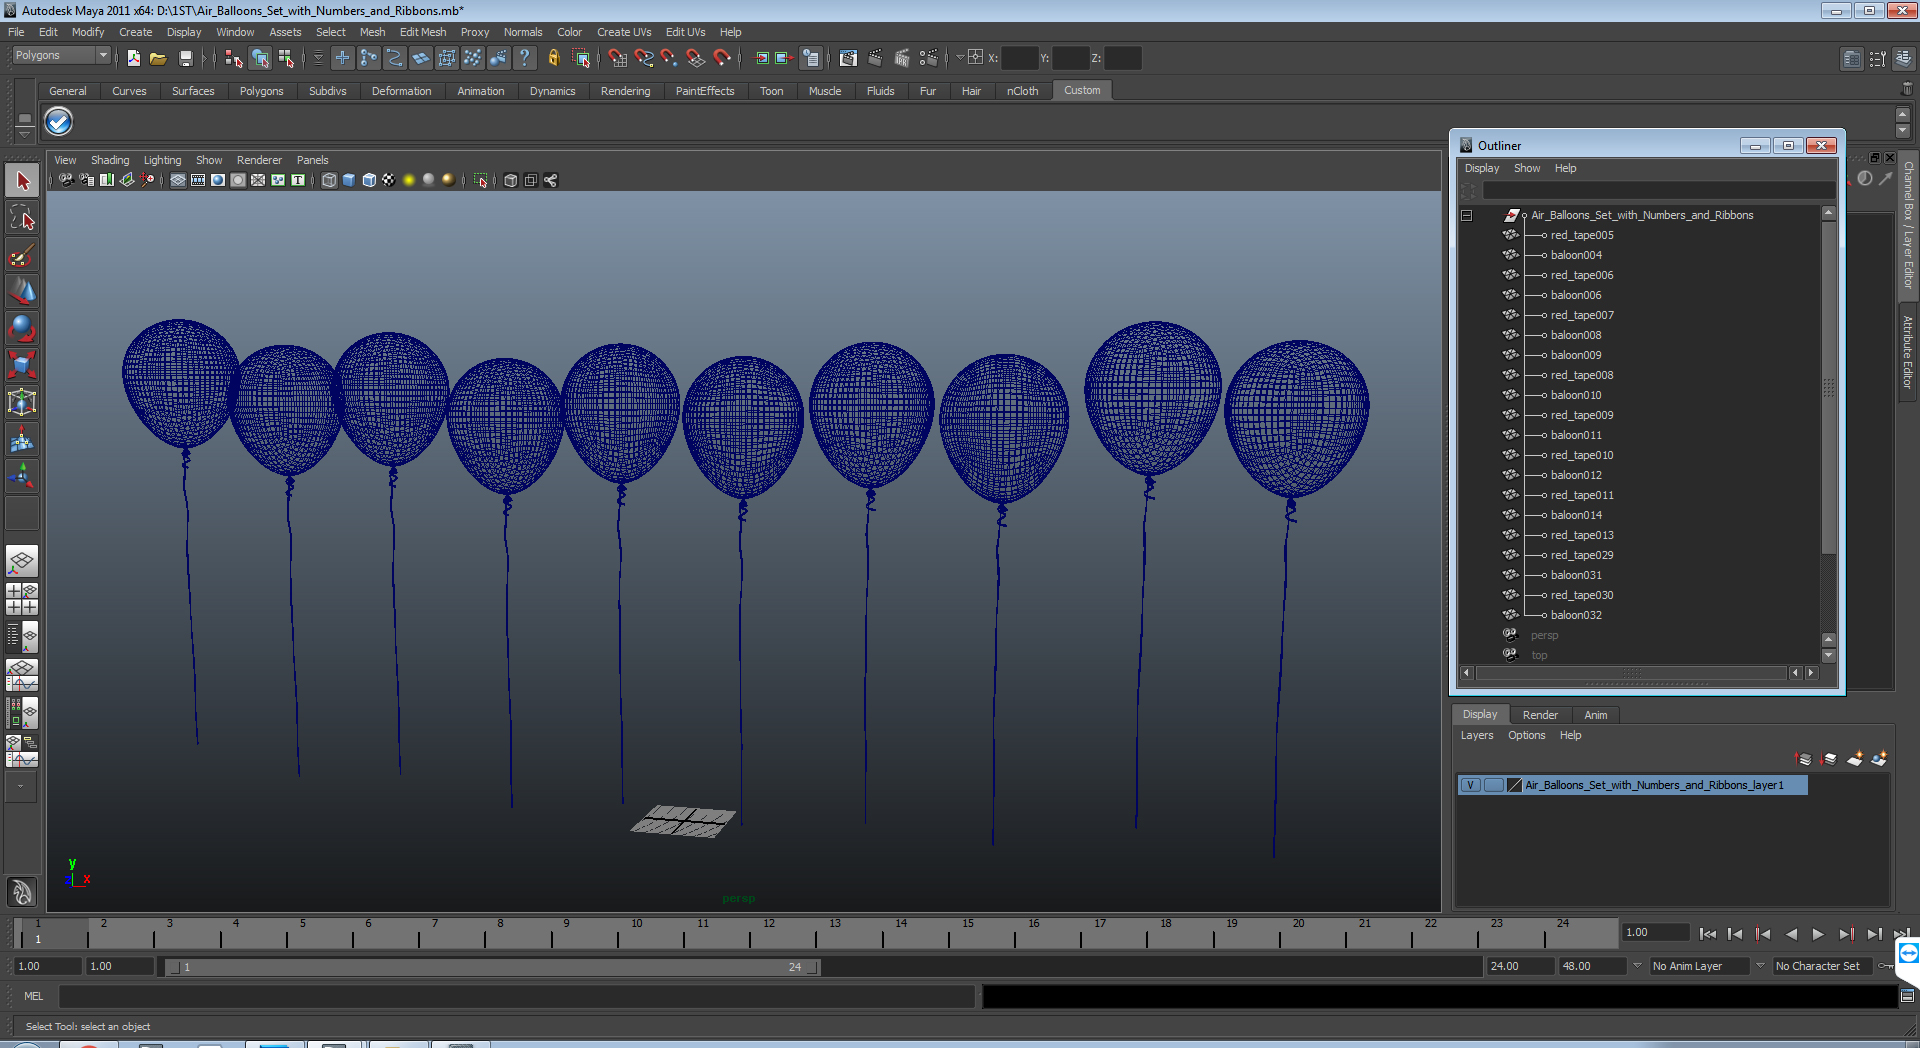
Task: Open the No Character Set dropdown arrow
Action: click(x=1761, y=966)
